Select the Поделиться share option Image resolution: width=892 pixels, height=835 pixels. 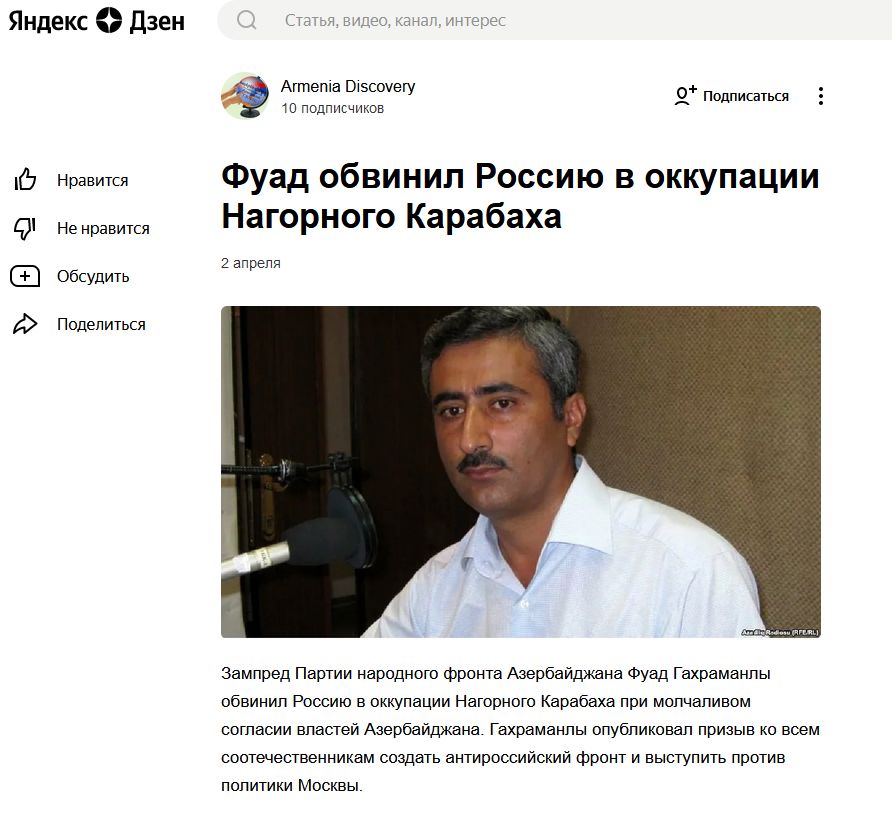(101, 324)
